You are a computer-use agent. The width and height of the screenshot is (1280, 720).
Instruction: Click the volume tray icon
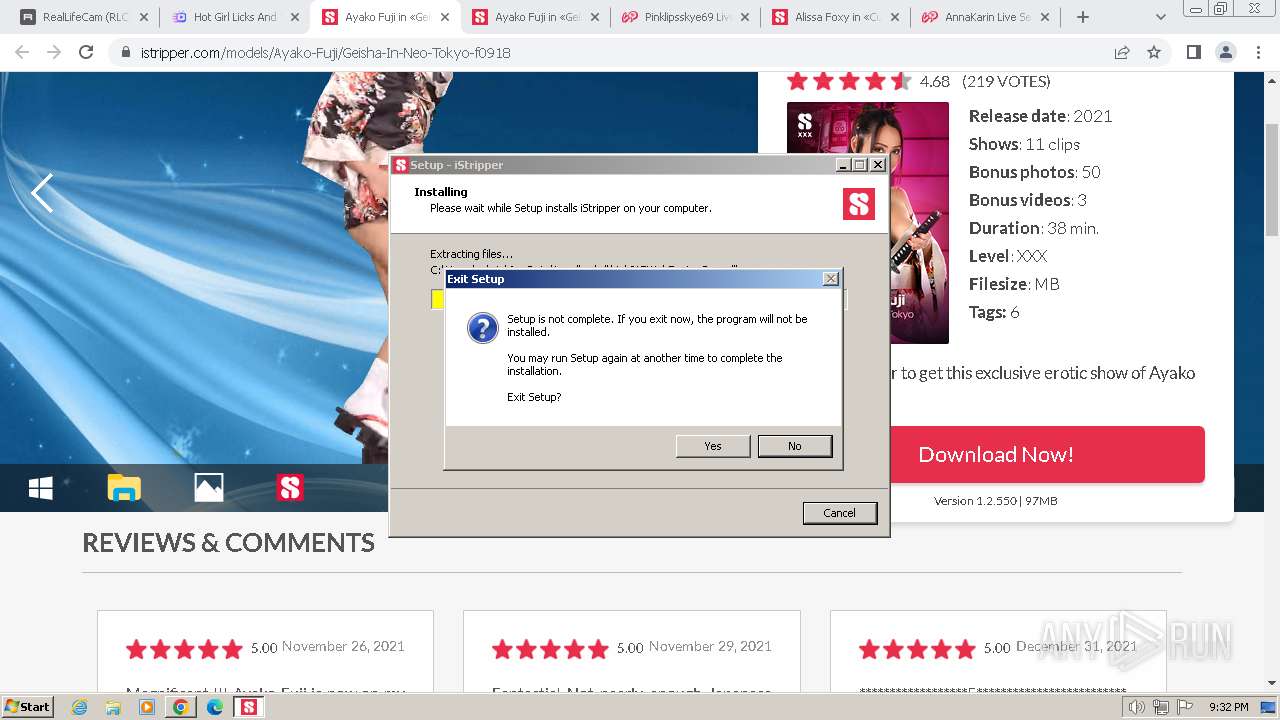(x=1137, y=707)
